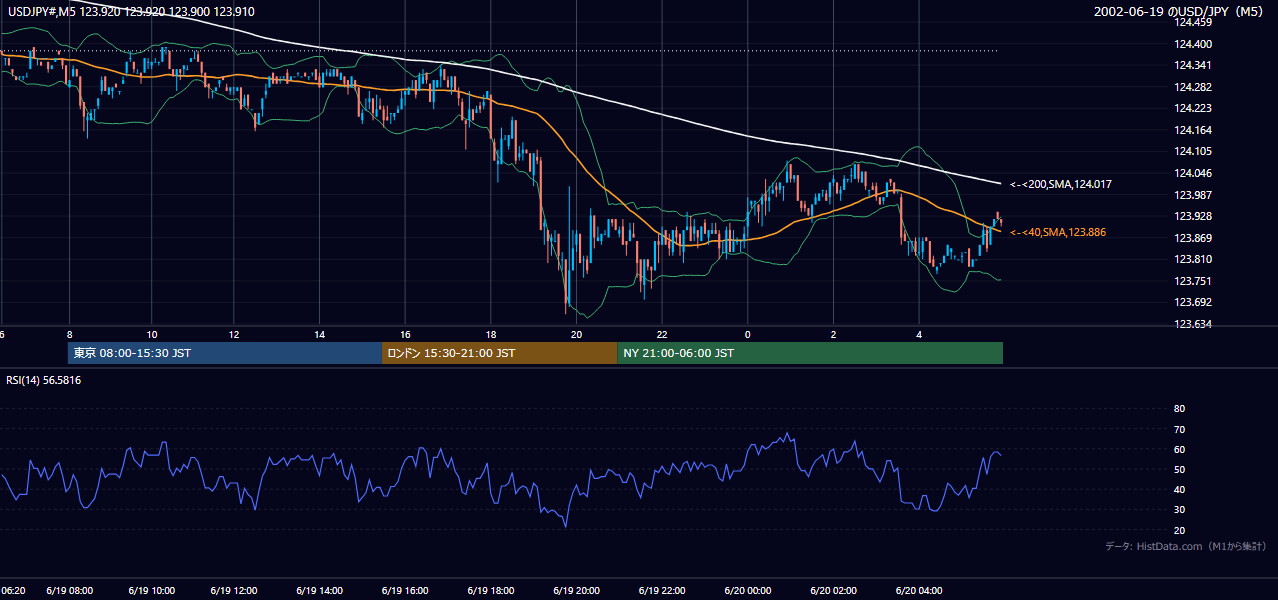This screenshot has width=1278, height=600.
Task: Click the HistData.com data source credit
Action: click(x=1185, y=547)
